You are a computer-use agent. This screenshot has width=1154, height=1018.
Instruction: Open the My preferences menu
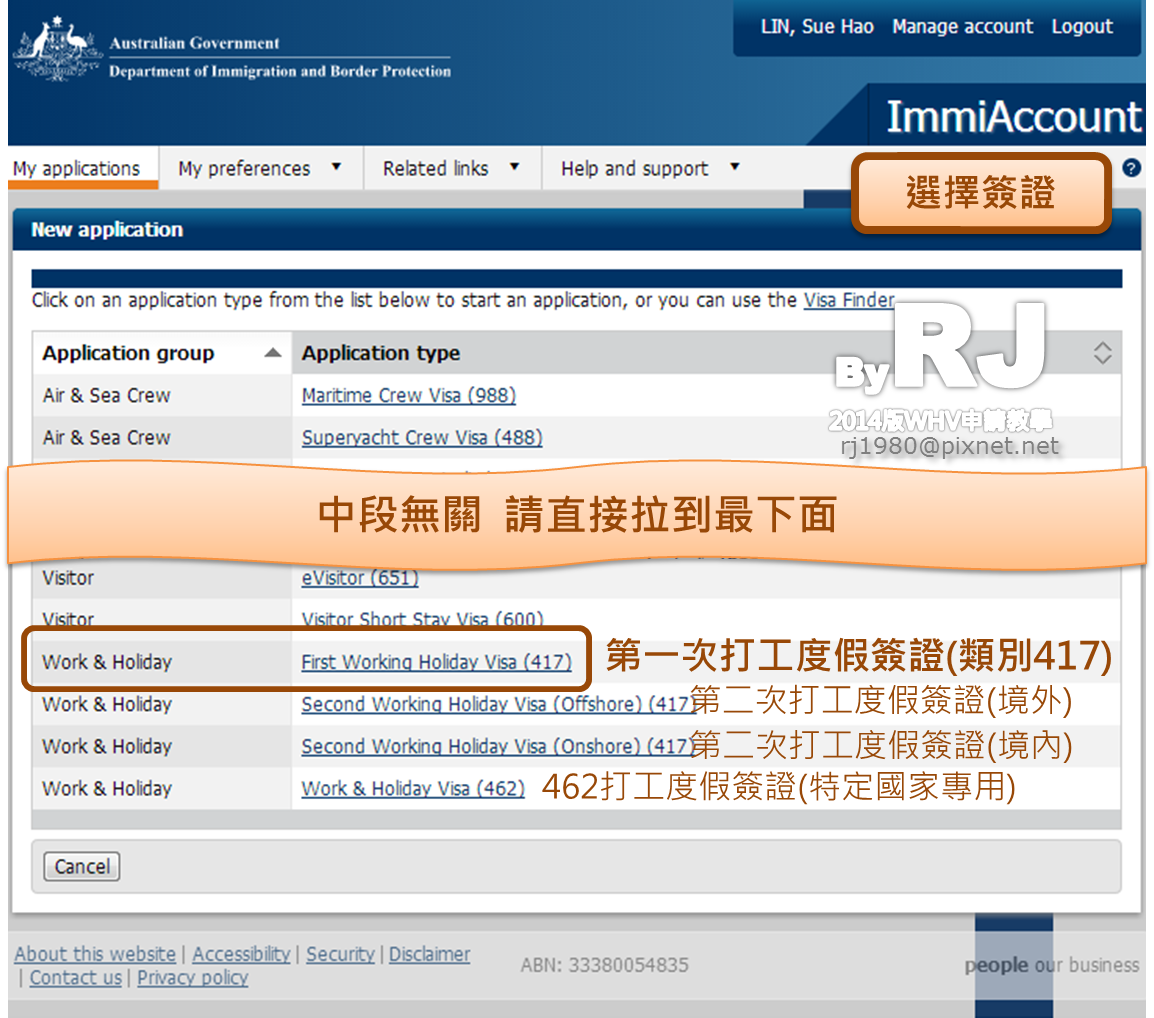(244, 169)
